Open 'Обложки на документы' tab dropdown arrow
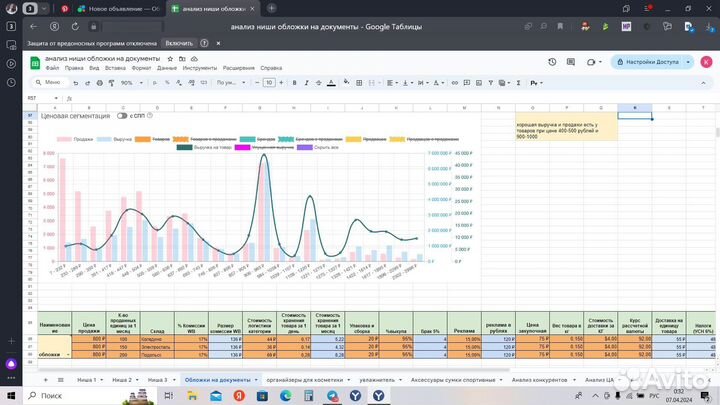Image resolution: width=720 pixels, height=405 pixels. coord(257,381)
